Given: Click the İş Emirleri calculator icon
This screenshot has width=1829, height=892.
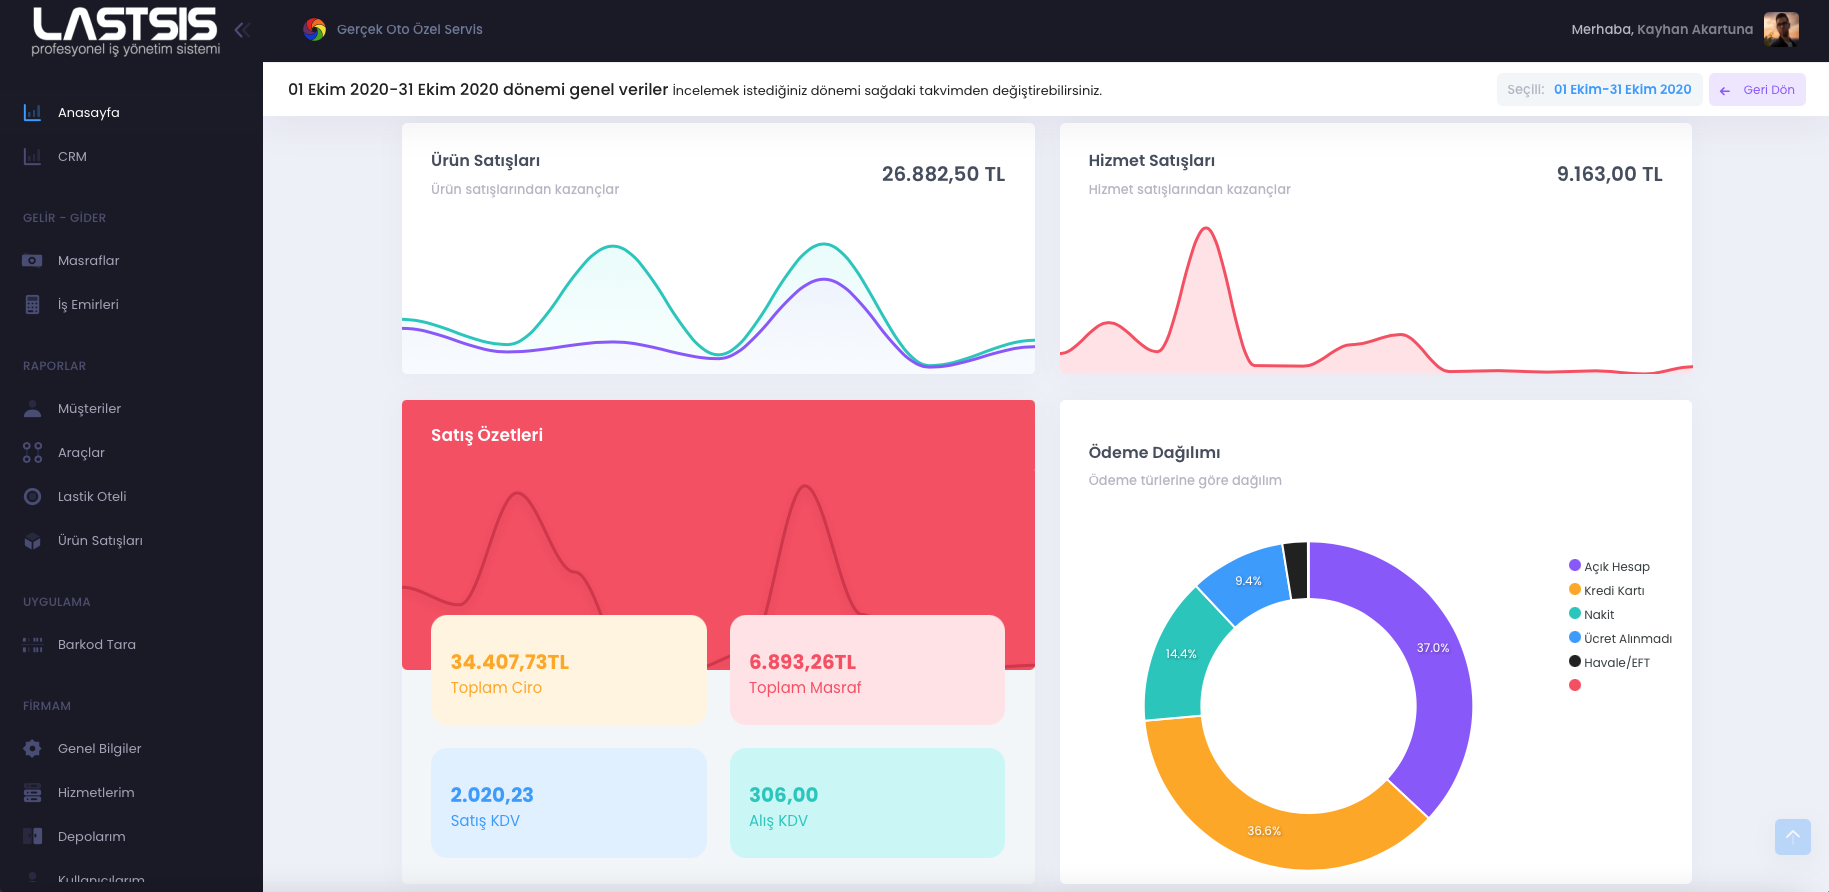Looking at the screenshot, I should [x=32, y=304].
